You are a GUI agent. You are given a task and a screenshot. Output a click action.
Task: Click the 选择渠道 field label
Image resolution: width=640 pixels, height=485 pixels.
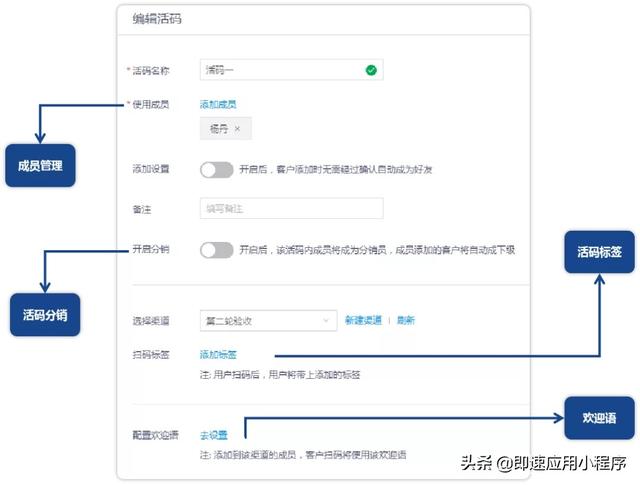151,321
